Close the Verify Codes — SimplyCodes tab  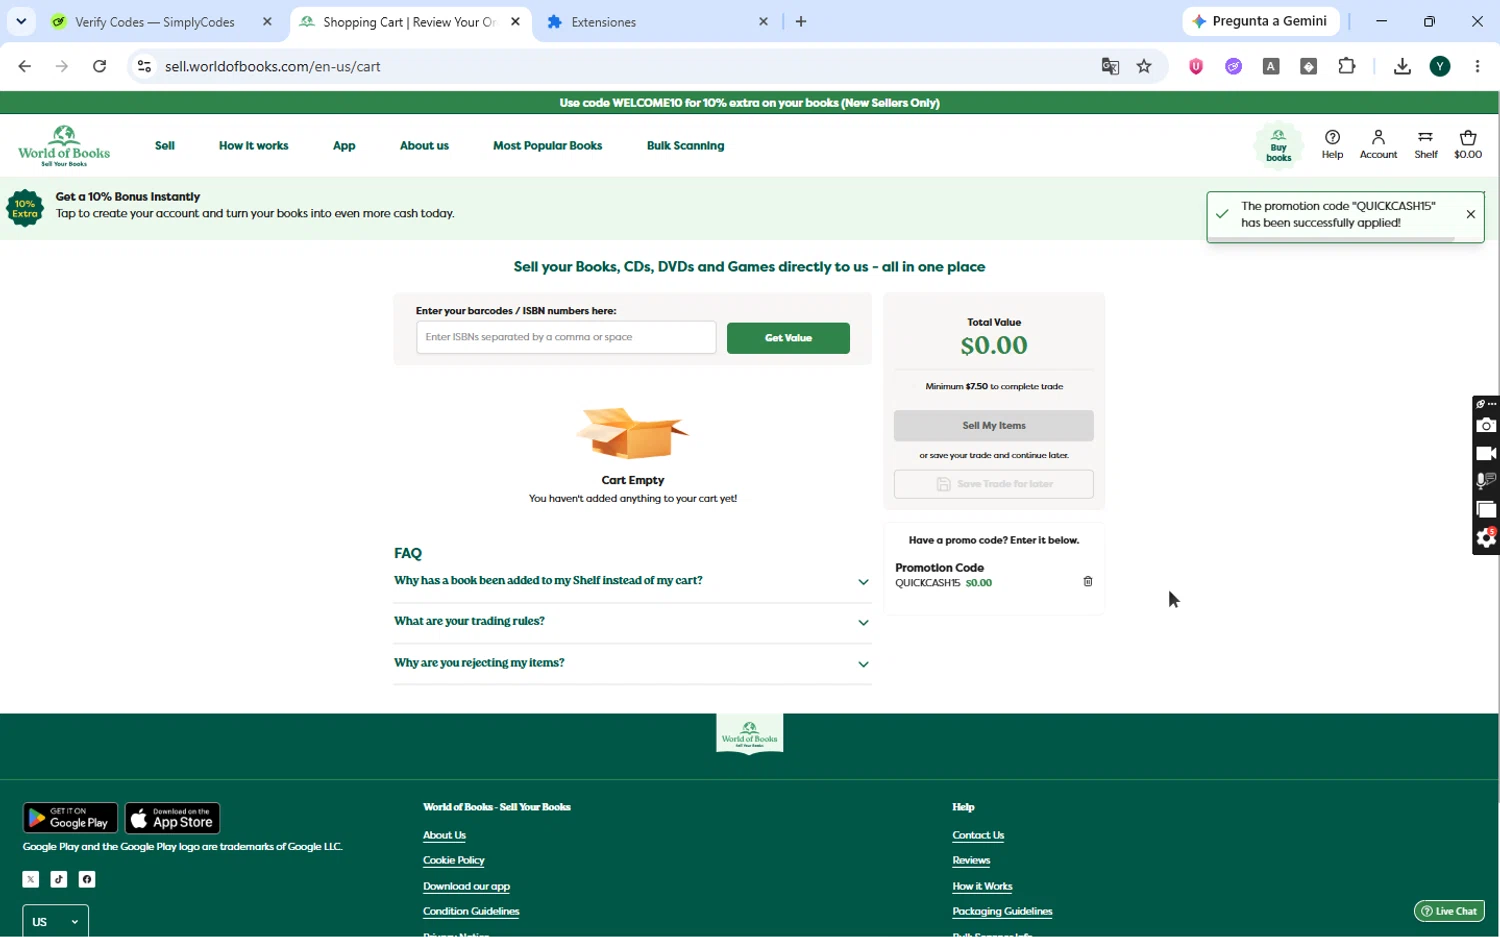pos(267,22)
